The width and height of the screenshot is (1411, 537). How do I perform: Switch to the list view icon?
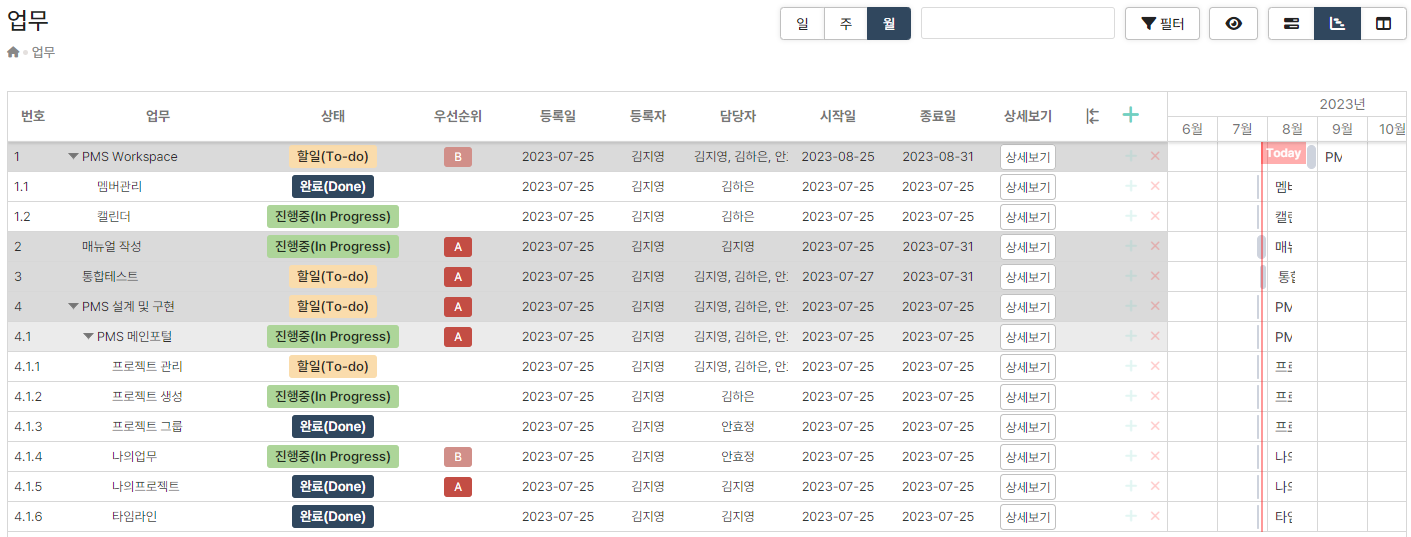[1291, 23]
